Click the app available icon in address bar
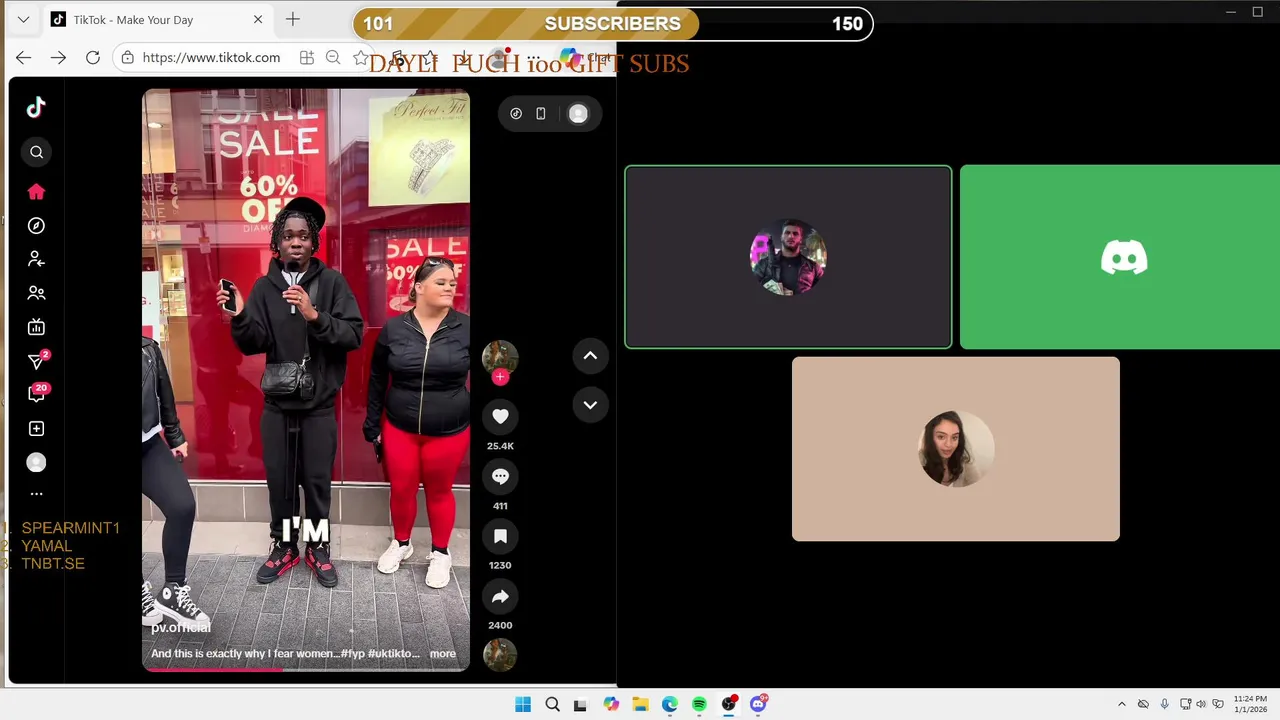 click(307, 58)
